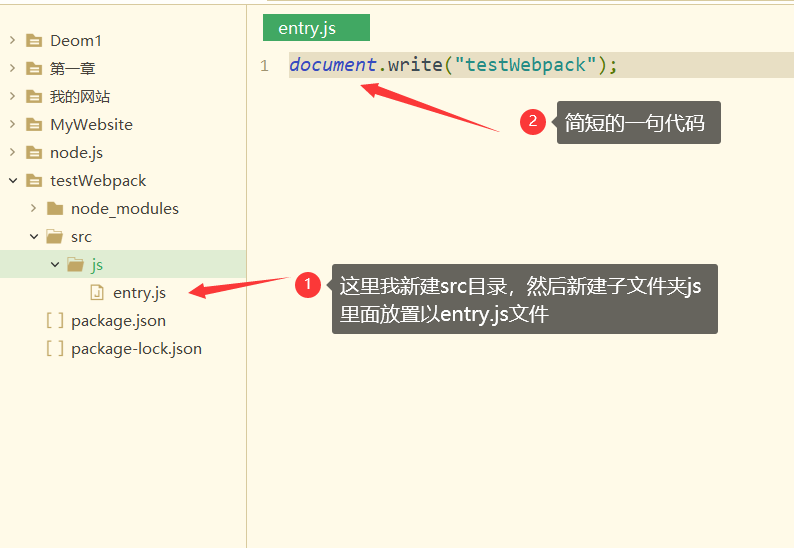The width and height of the screenshot is (794, 548).
Task: Click the entry.js file icon
Action: (97, 292)
